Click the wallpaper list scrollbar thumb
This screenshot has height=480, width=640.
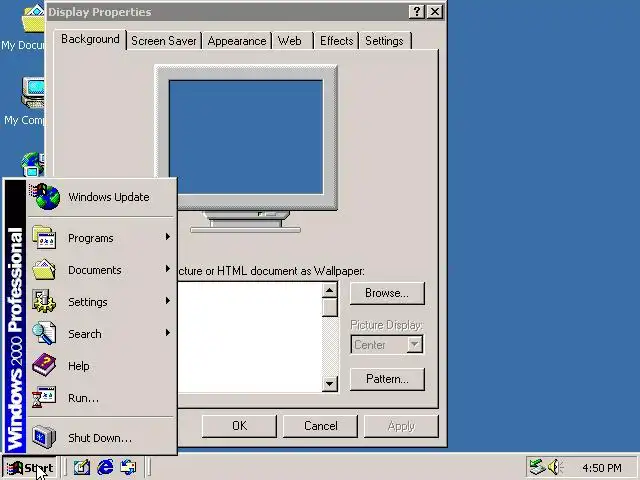329,308
